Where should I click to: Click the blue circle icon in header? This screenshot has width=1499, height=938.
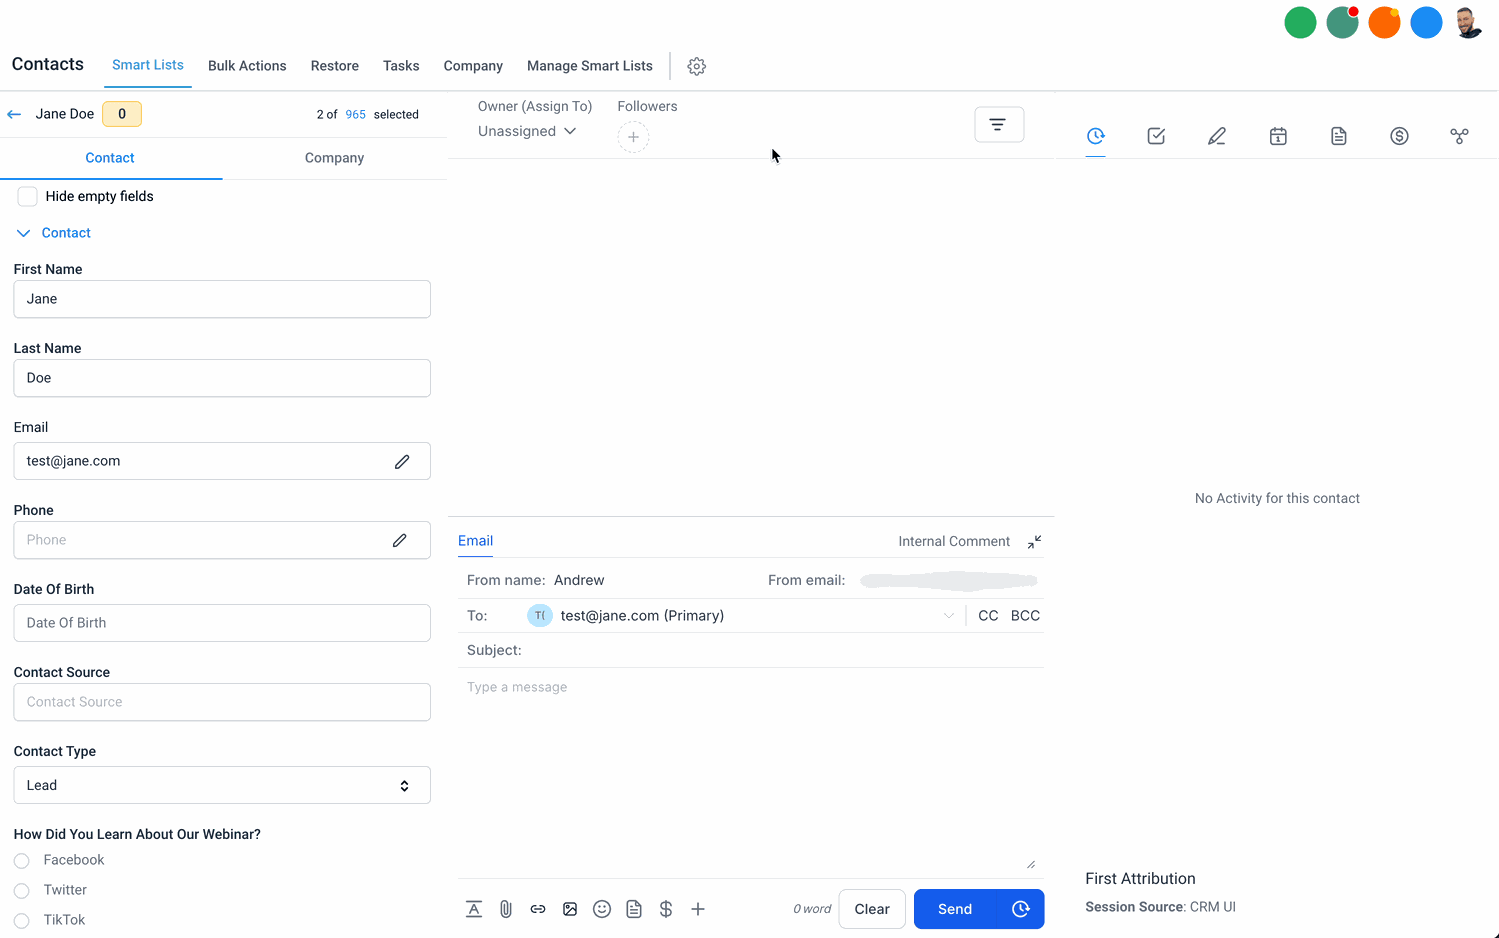coord(1426,22)
